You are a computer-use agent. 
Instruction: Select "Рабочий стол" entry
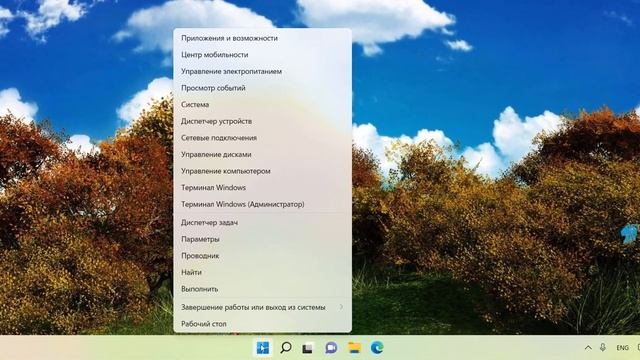click(x=262, y=324)
